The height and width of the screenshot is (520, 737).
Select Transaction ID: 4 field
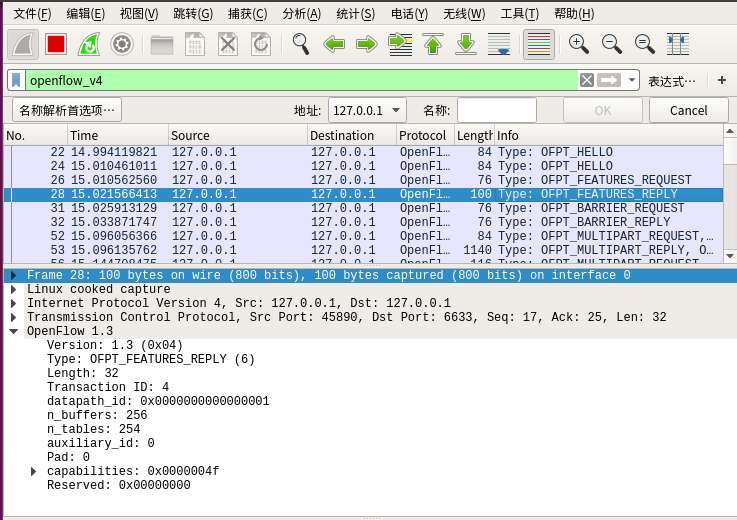pos(108,387)
